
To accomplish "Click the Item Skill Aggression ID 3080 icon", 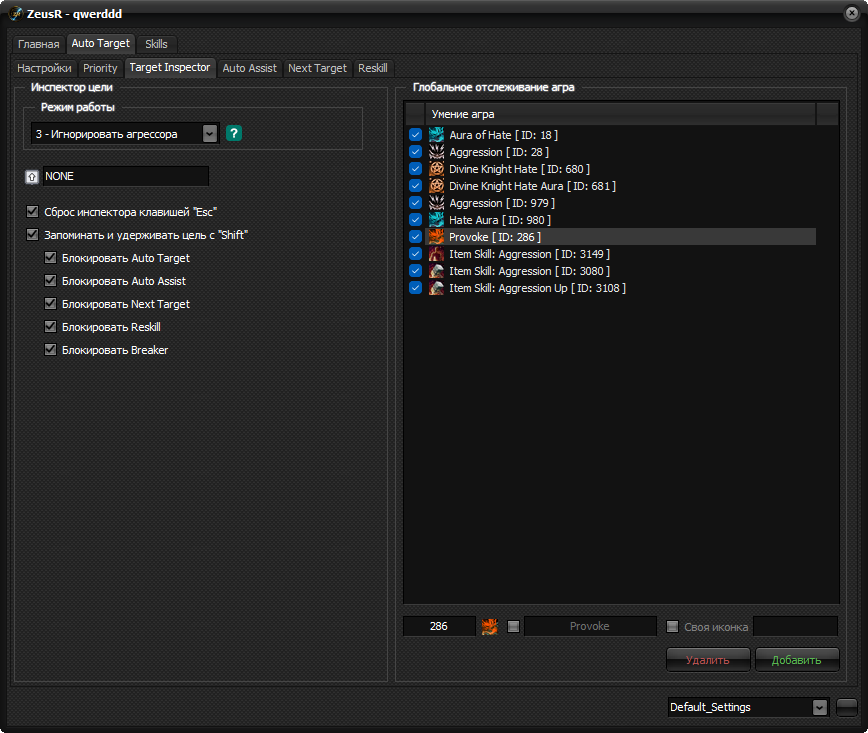I will pyautogui.click(x=436, y=271).
